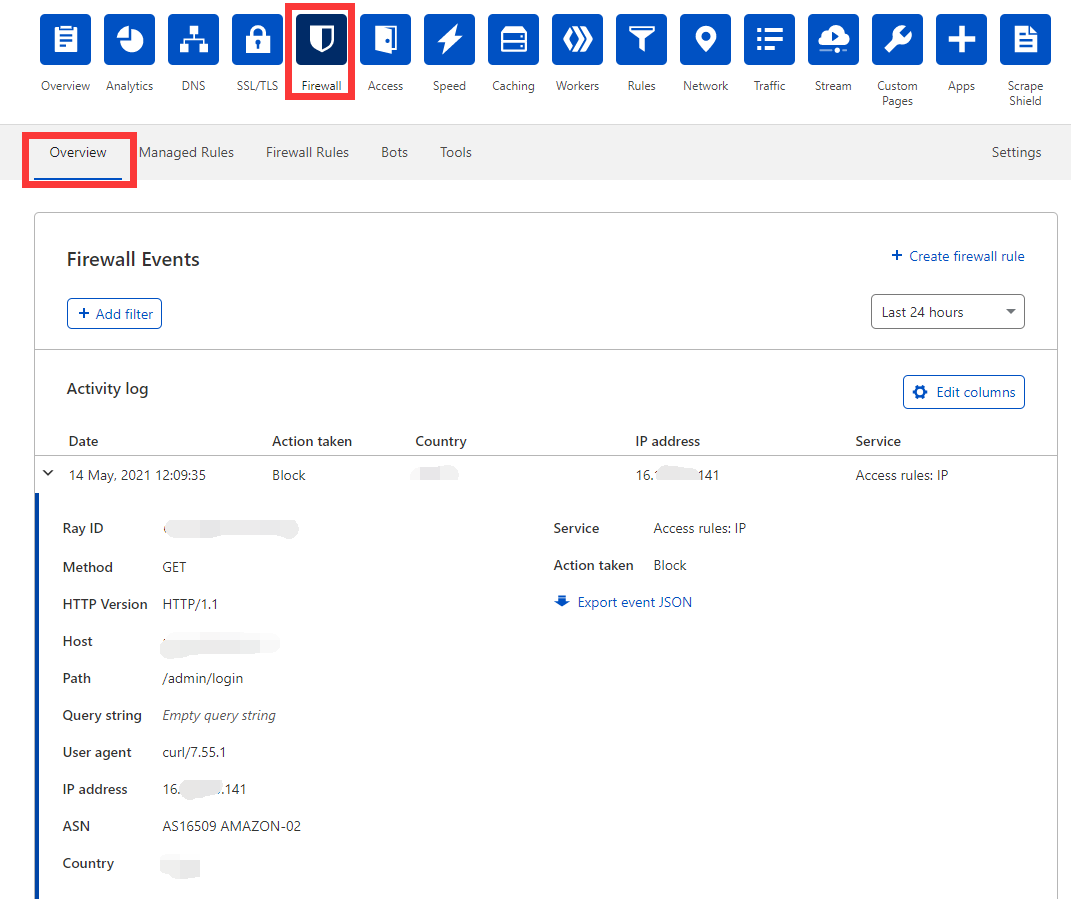Click the SSL/TLS padlock icon
Screen dimensions: 1071x899
(x=257, y=40)
